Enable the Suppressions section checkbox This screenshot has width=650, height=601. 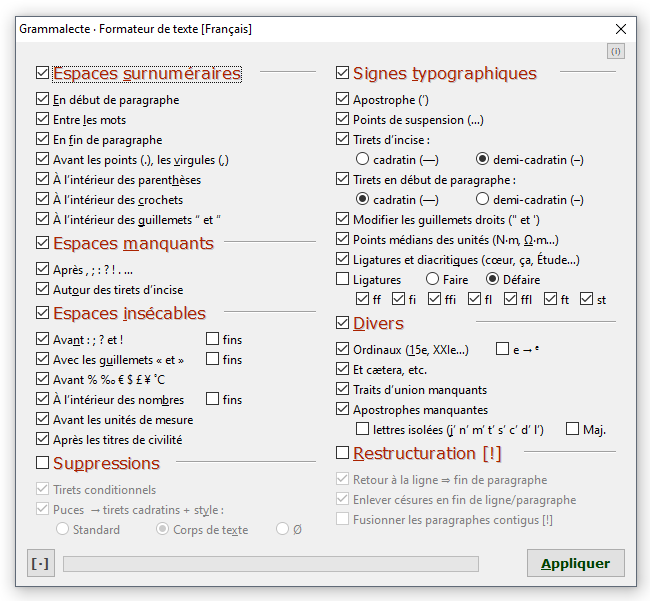pos(42,463)
